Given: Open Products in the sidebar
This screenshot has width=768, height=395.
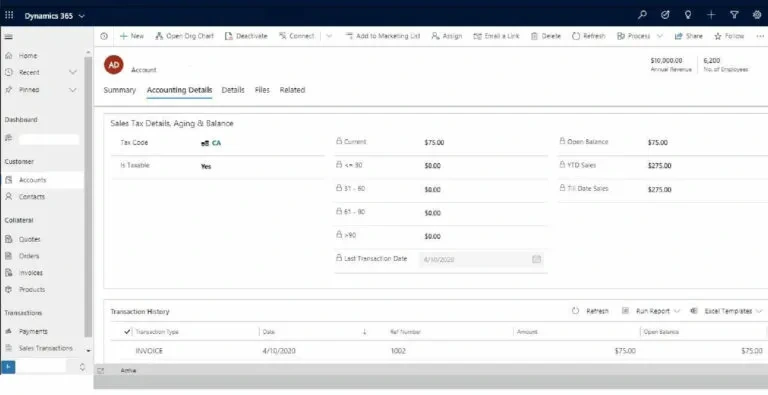Looking at the screenshot, I should [x=32, y=289].
